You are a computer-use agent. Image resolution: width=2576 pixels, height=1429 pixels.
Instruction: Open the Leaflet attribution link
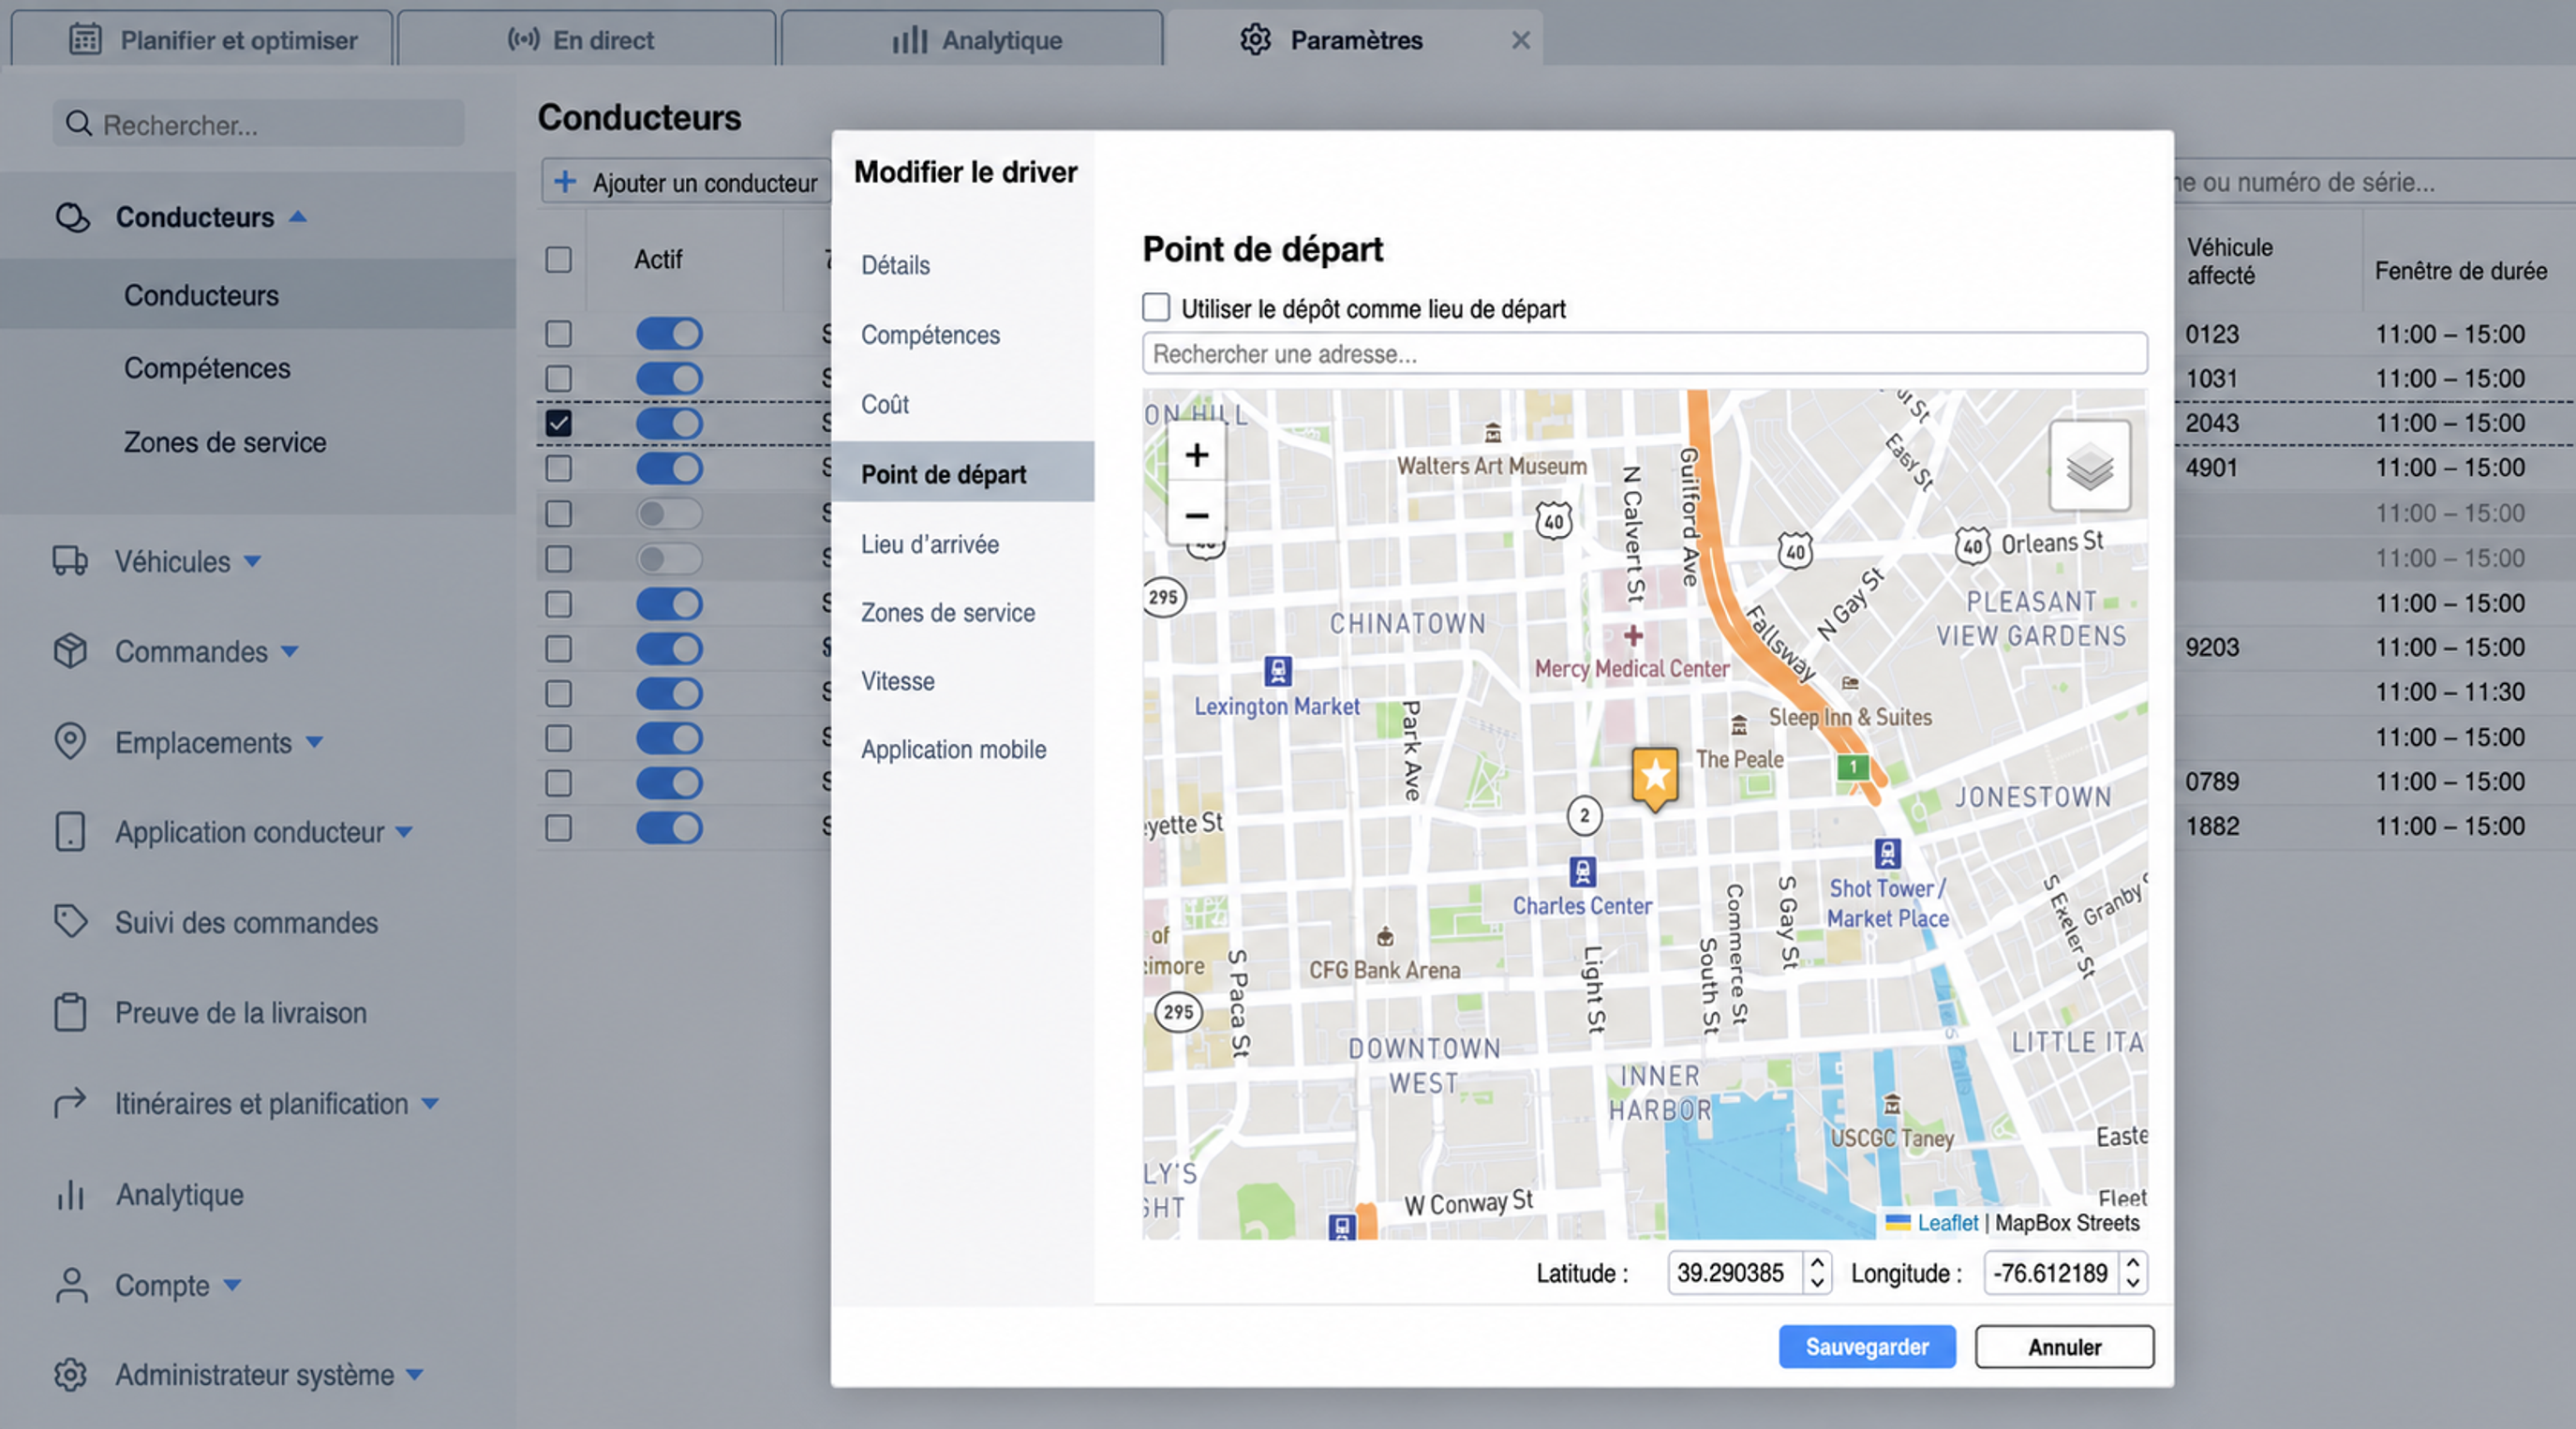[x=1947, y=1223]
